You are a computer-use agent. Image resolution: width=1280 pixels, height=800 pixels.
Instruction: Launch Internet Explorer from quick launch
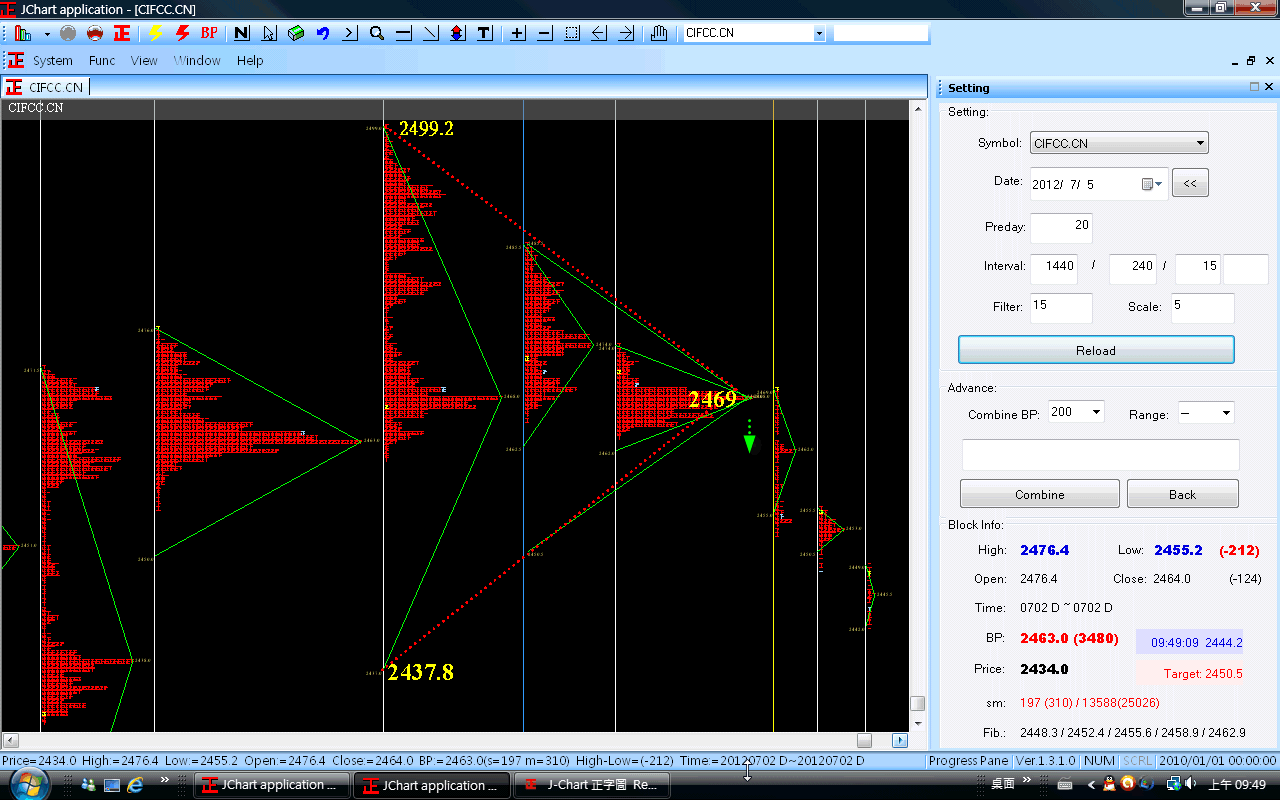(x=135, y=785)
